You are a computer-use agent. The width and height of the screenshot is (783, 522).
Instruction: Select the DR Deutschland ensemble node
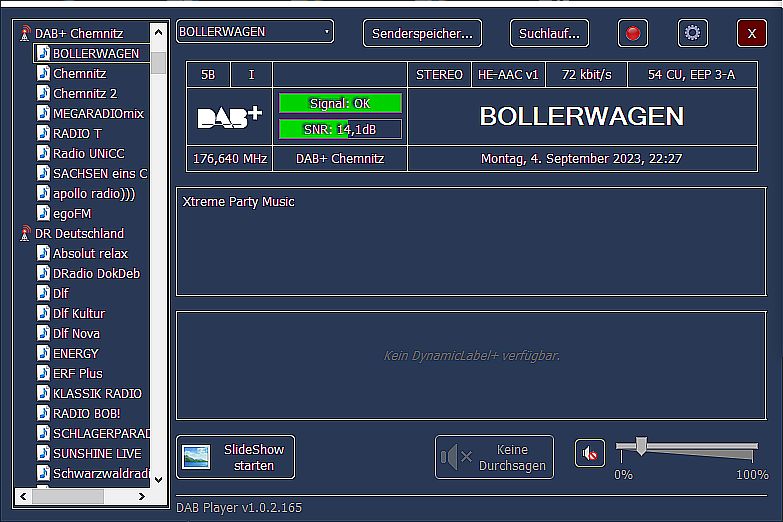click(79, 233)
